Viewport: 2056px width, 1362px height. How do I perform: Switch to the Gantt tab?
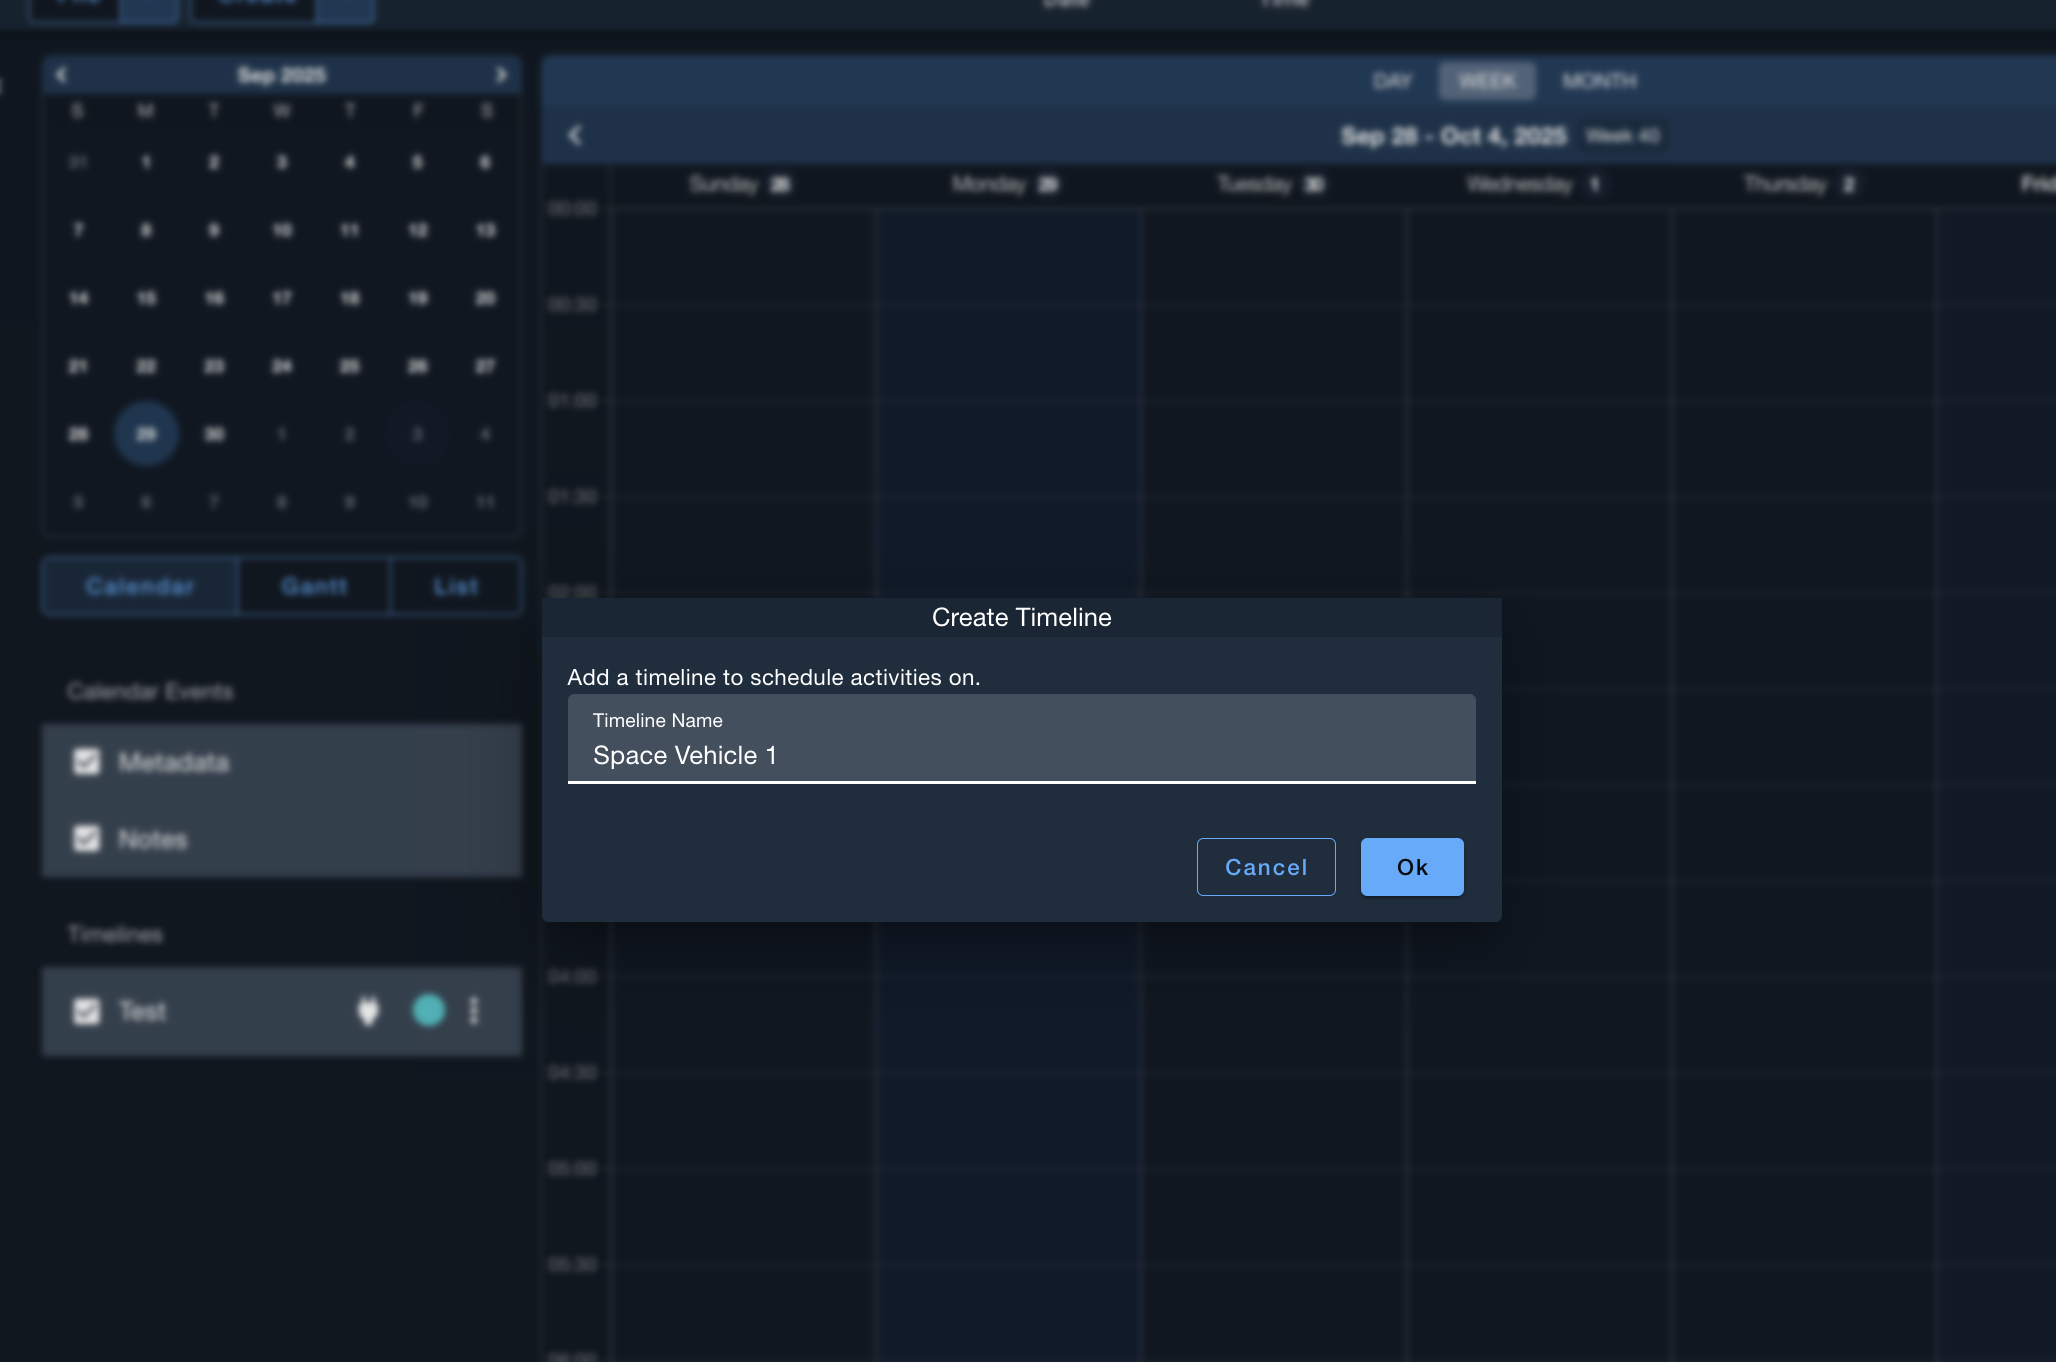pyautogui.click(x=314, y=586)
